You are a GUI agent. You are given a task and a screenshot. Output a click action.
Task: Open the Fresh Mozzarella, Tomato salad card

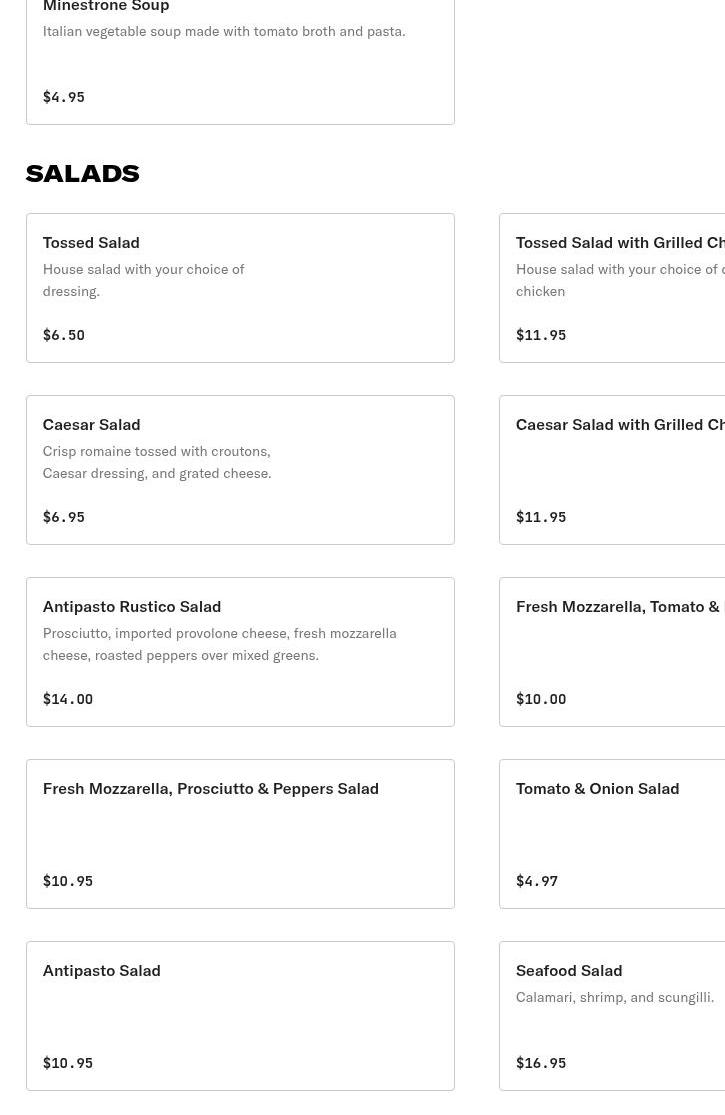pyautogui.click(x=612, y=652)
